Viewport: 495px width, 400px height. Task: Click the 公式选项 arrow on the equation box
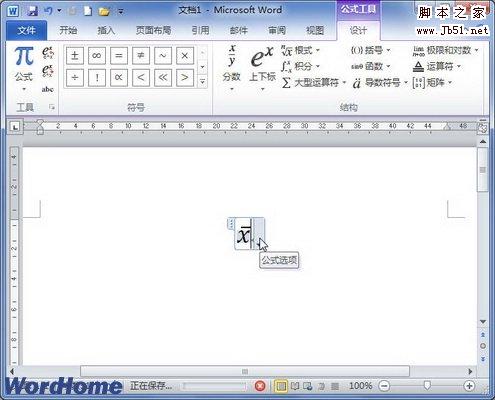[259, 233]
